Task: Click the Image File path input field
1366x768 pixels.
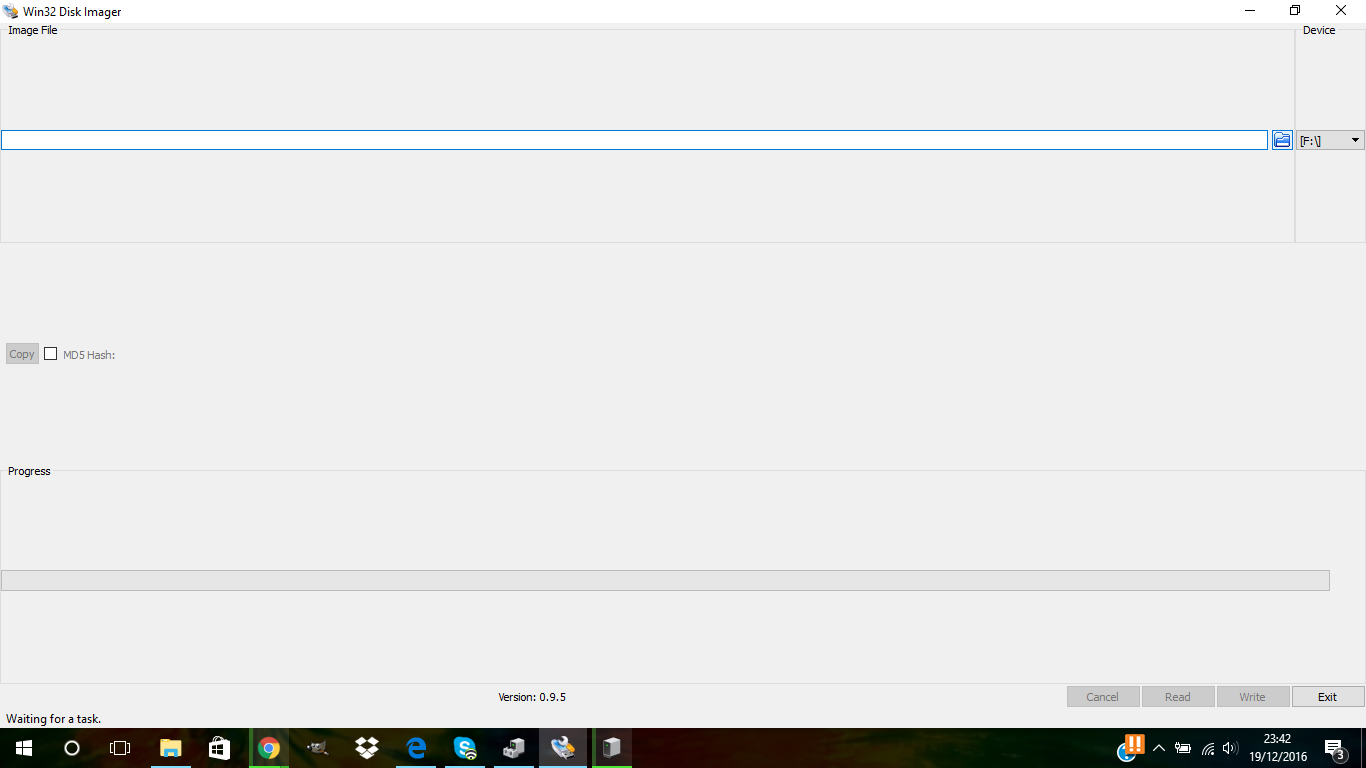Action: [x=634, y=140]
